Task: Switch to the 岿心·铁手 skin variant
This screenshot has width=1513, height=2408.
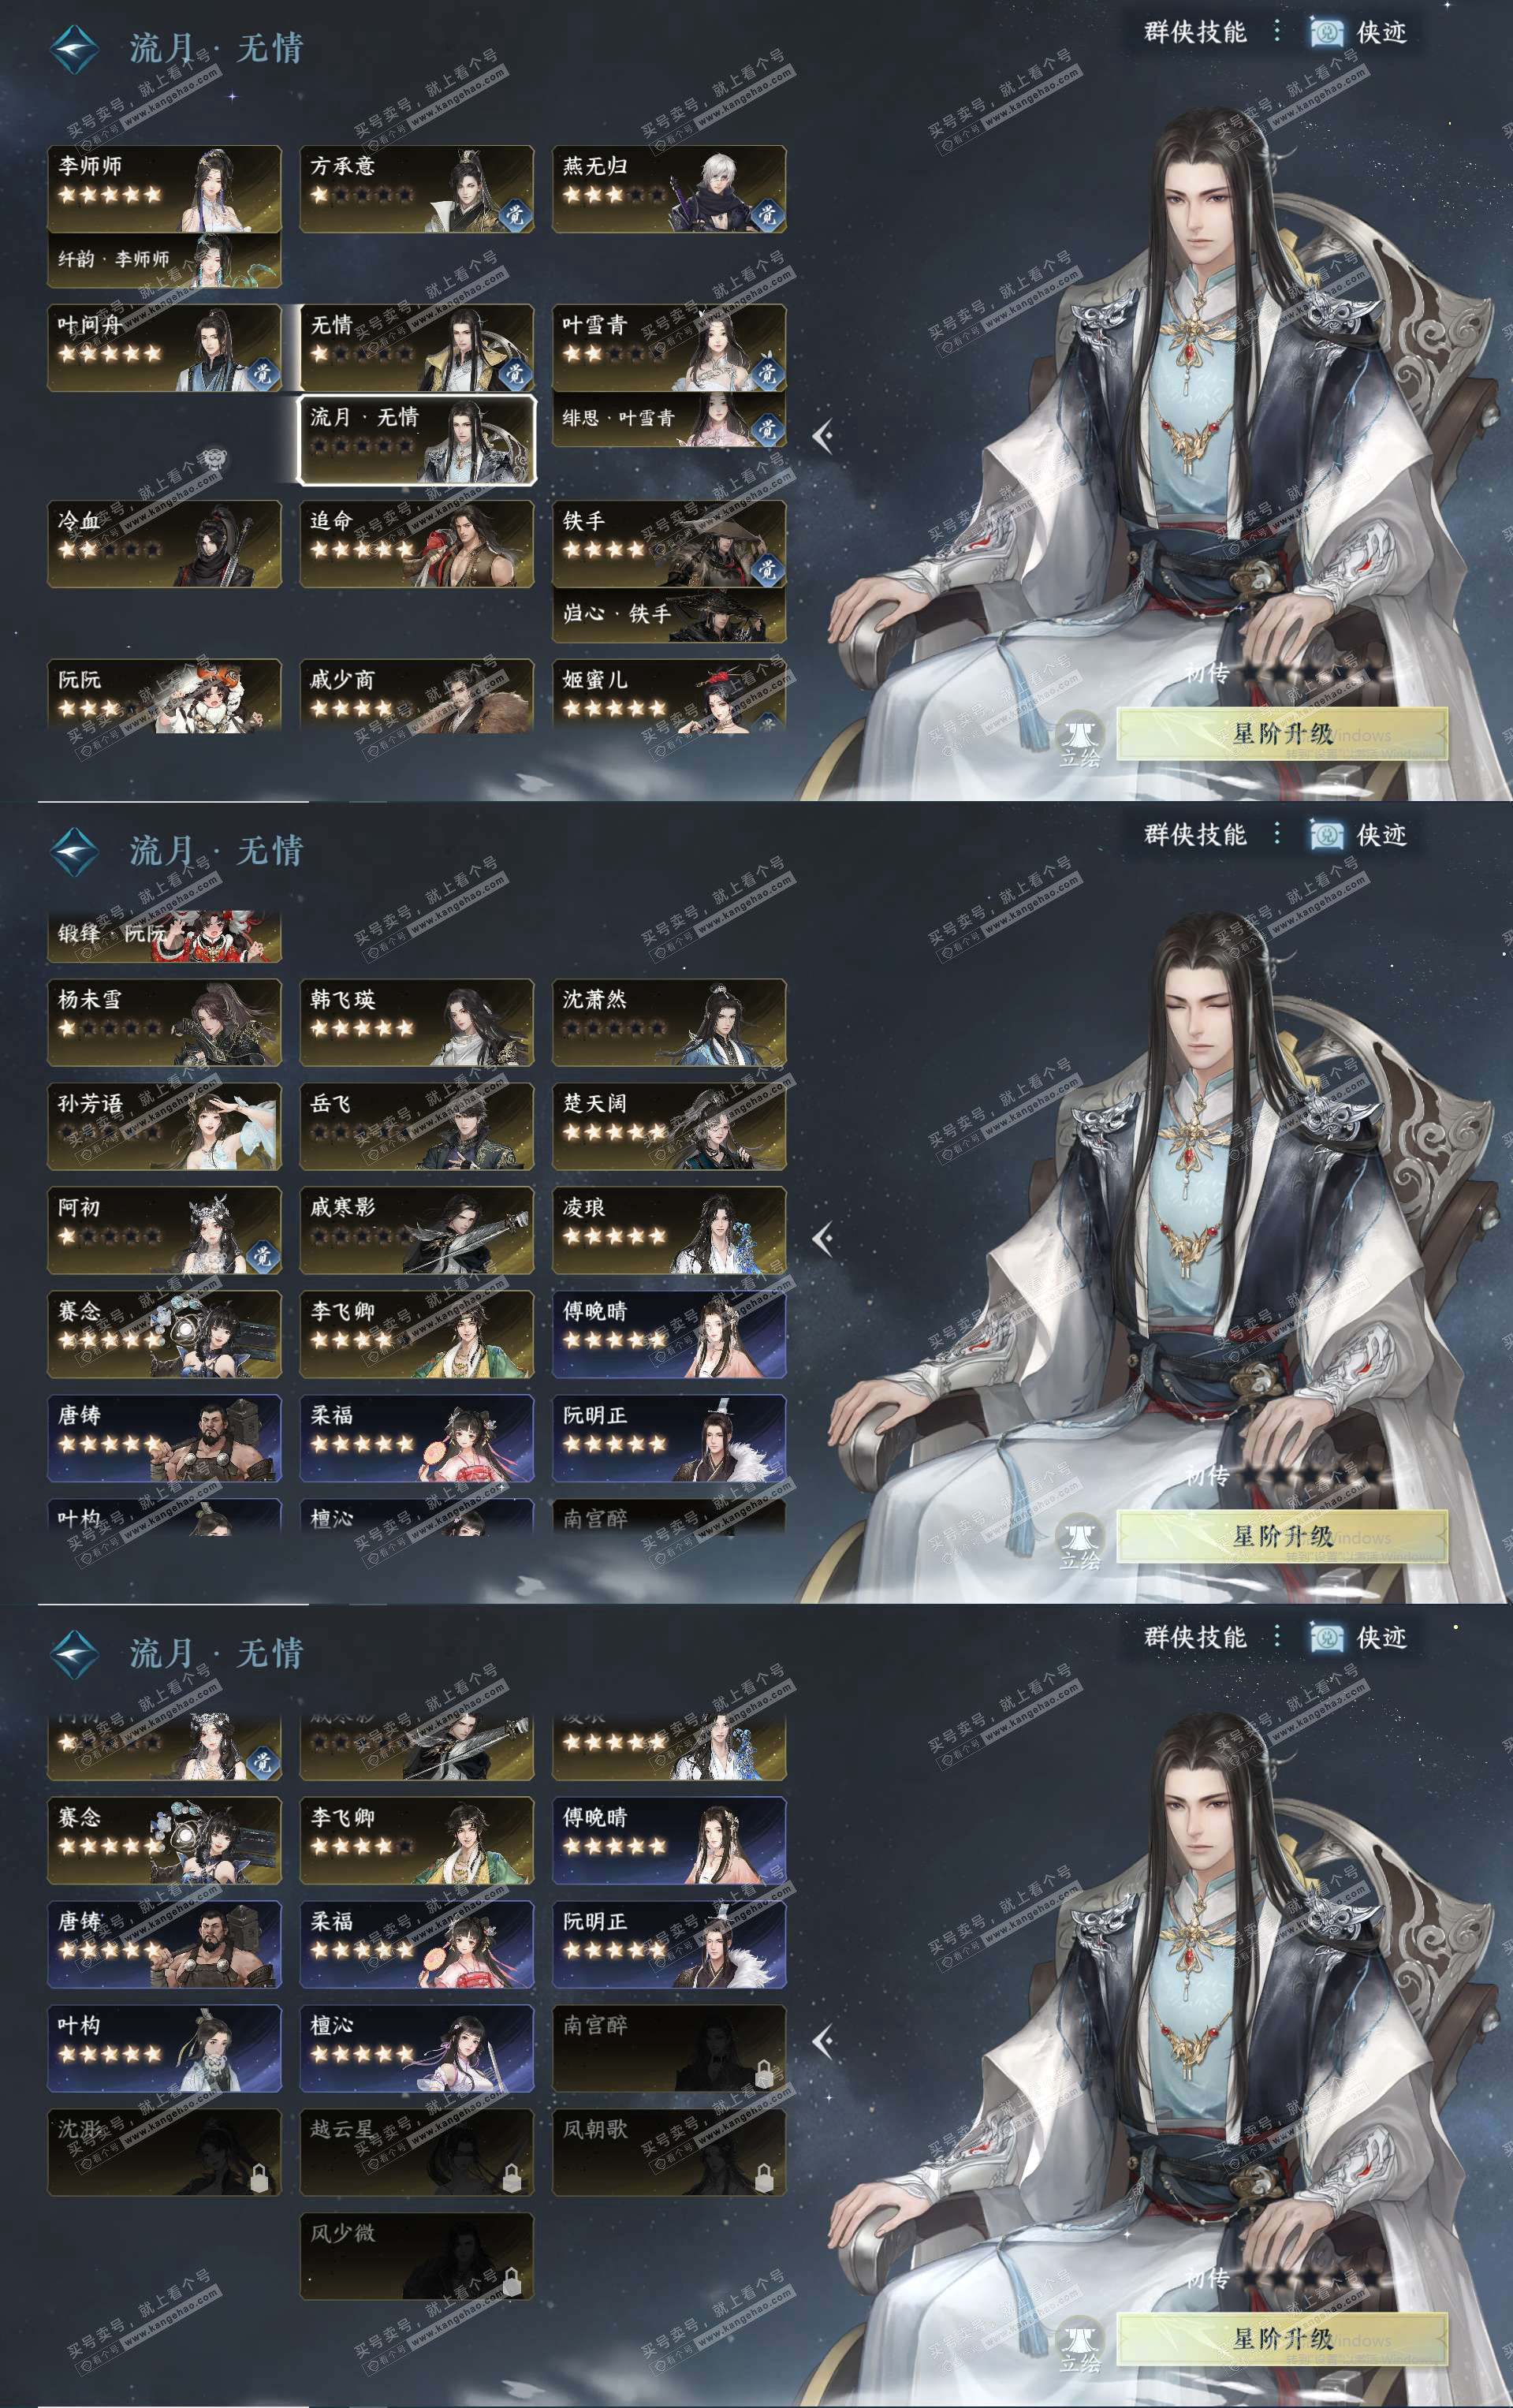Action: pos(669,615)
